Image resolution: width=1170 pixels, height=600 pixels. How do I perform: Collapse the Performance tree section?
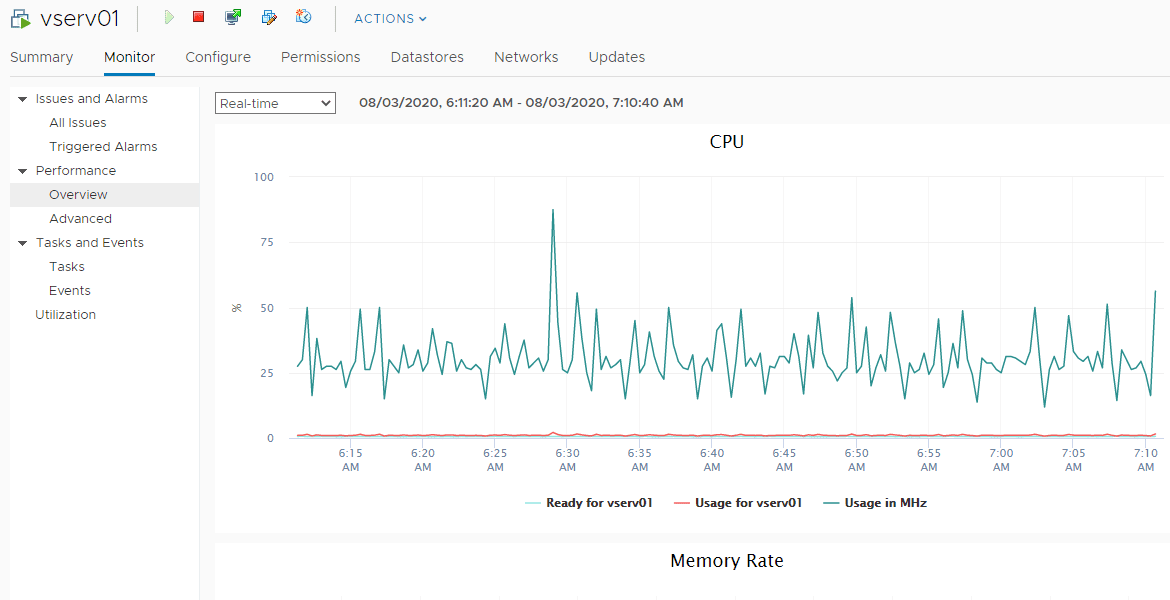22,171
